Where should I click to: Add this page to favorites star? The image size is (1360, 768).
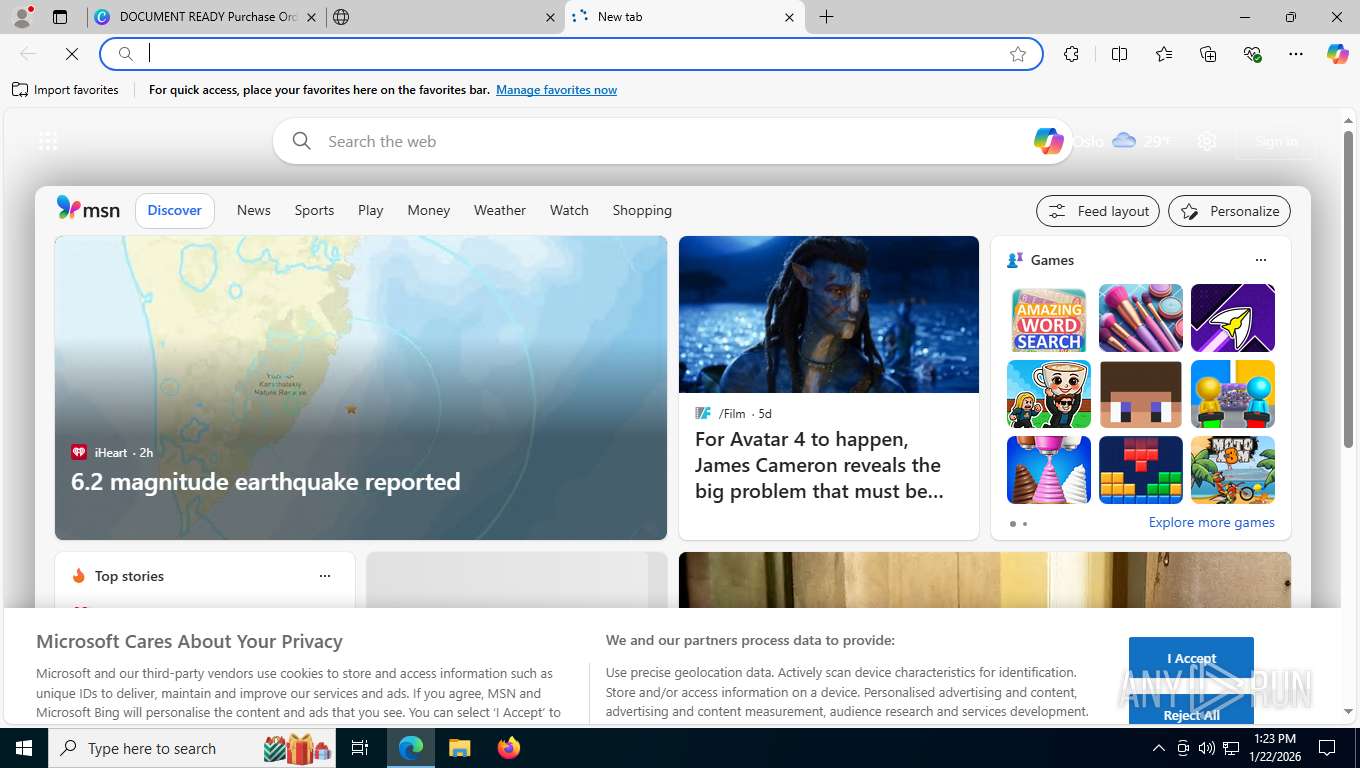1018,54
